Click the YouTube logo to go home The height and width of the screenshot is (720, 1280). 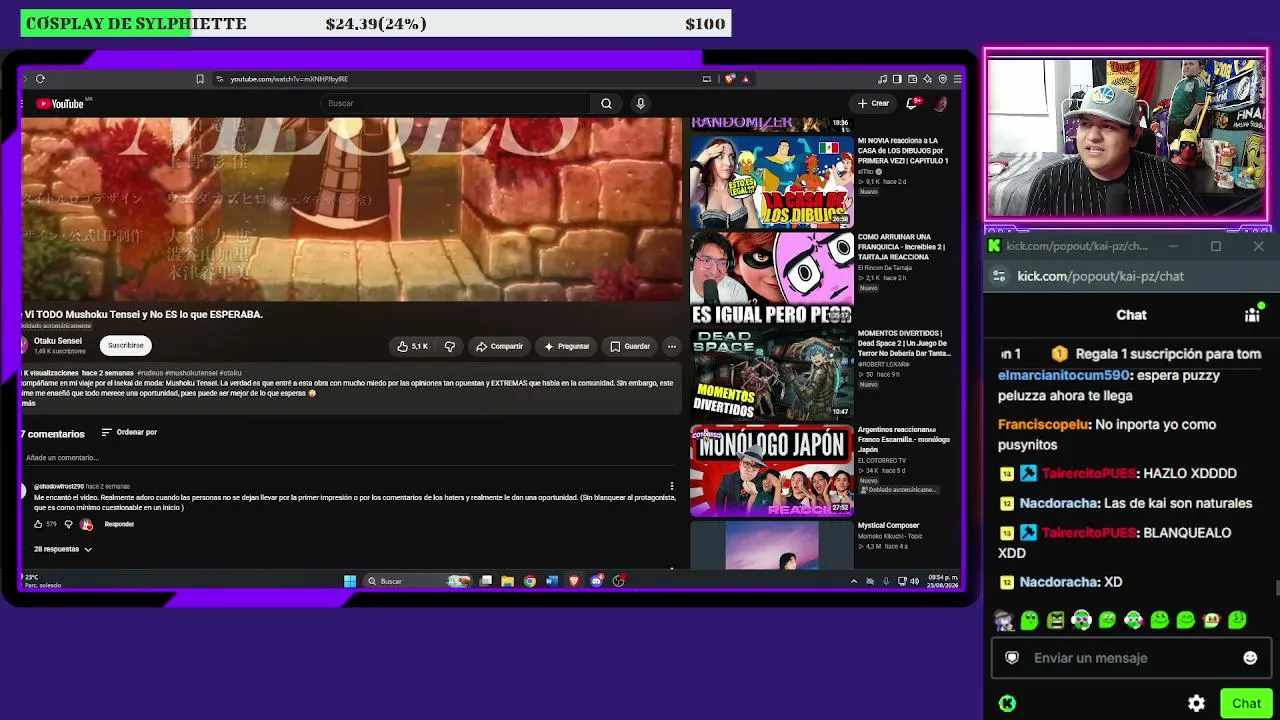(61, 103)
